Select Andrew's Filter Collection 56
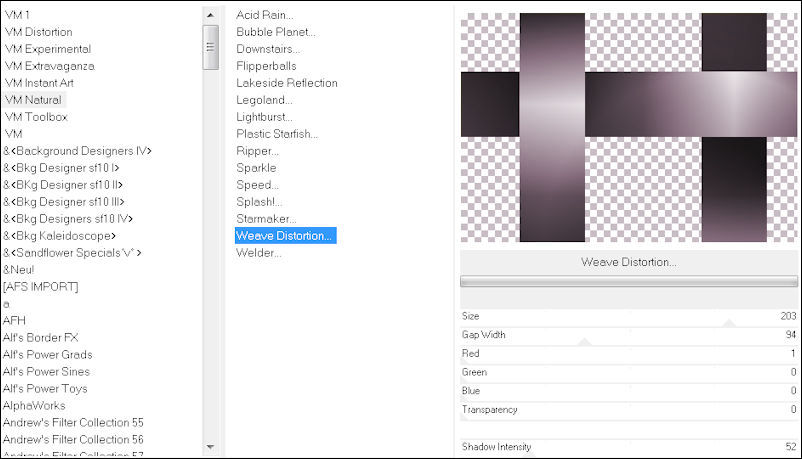The height and width of the screenshot is (459, 802). pyautogui.click(x=73, y=439)
